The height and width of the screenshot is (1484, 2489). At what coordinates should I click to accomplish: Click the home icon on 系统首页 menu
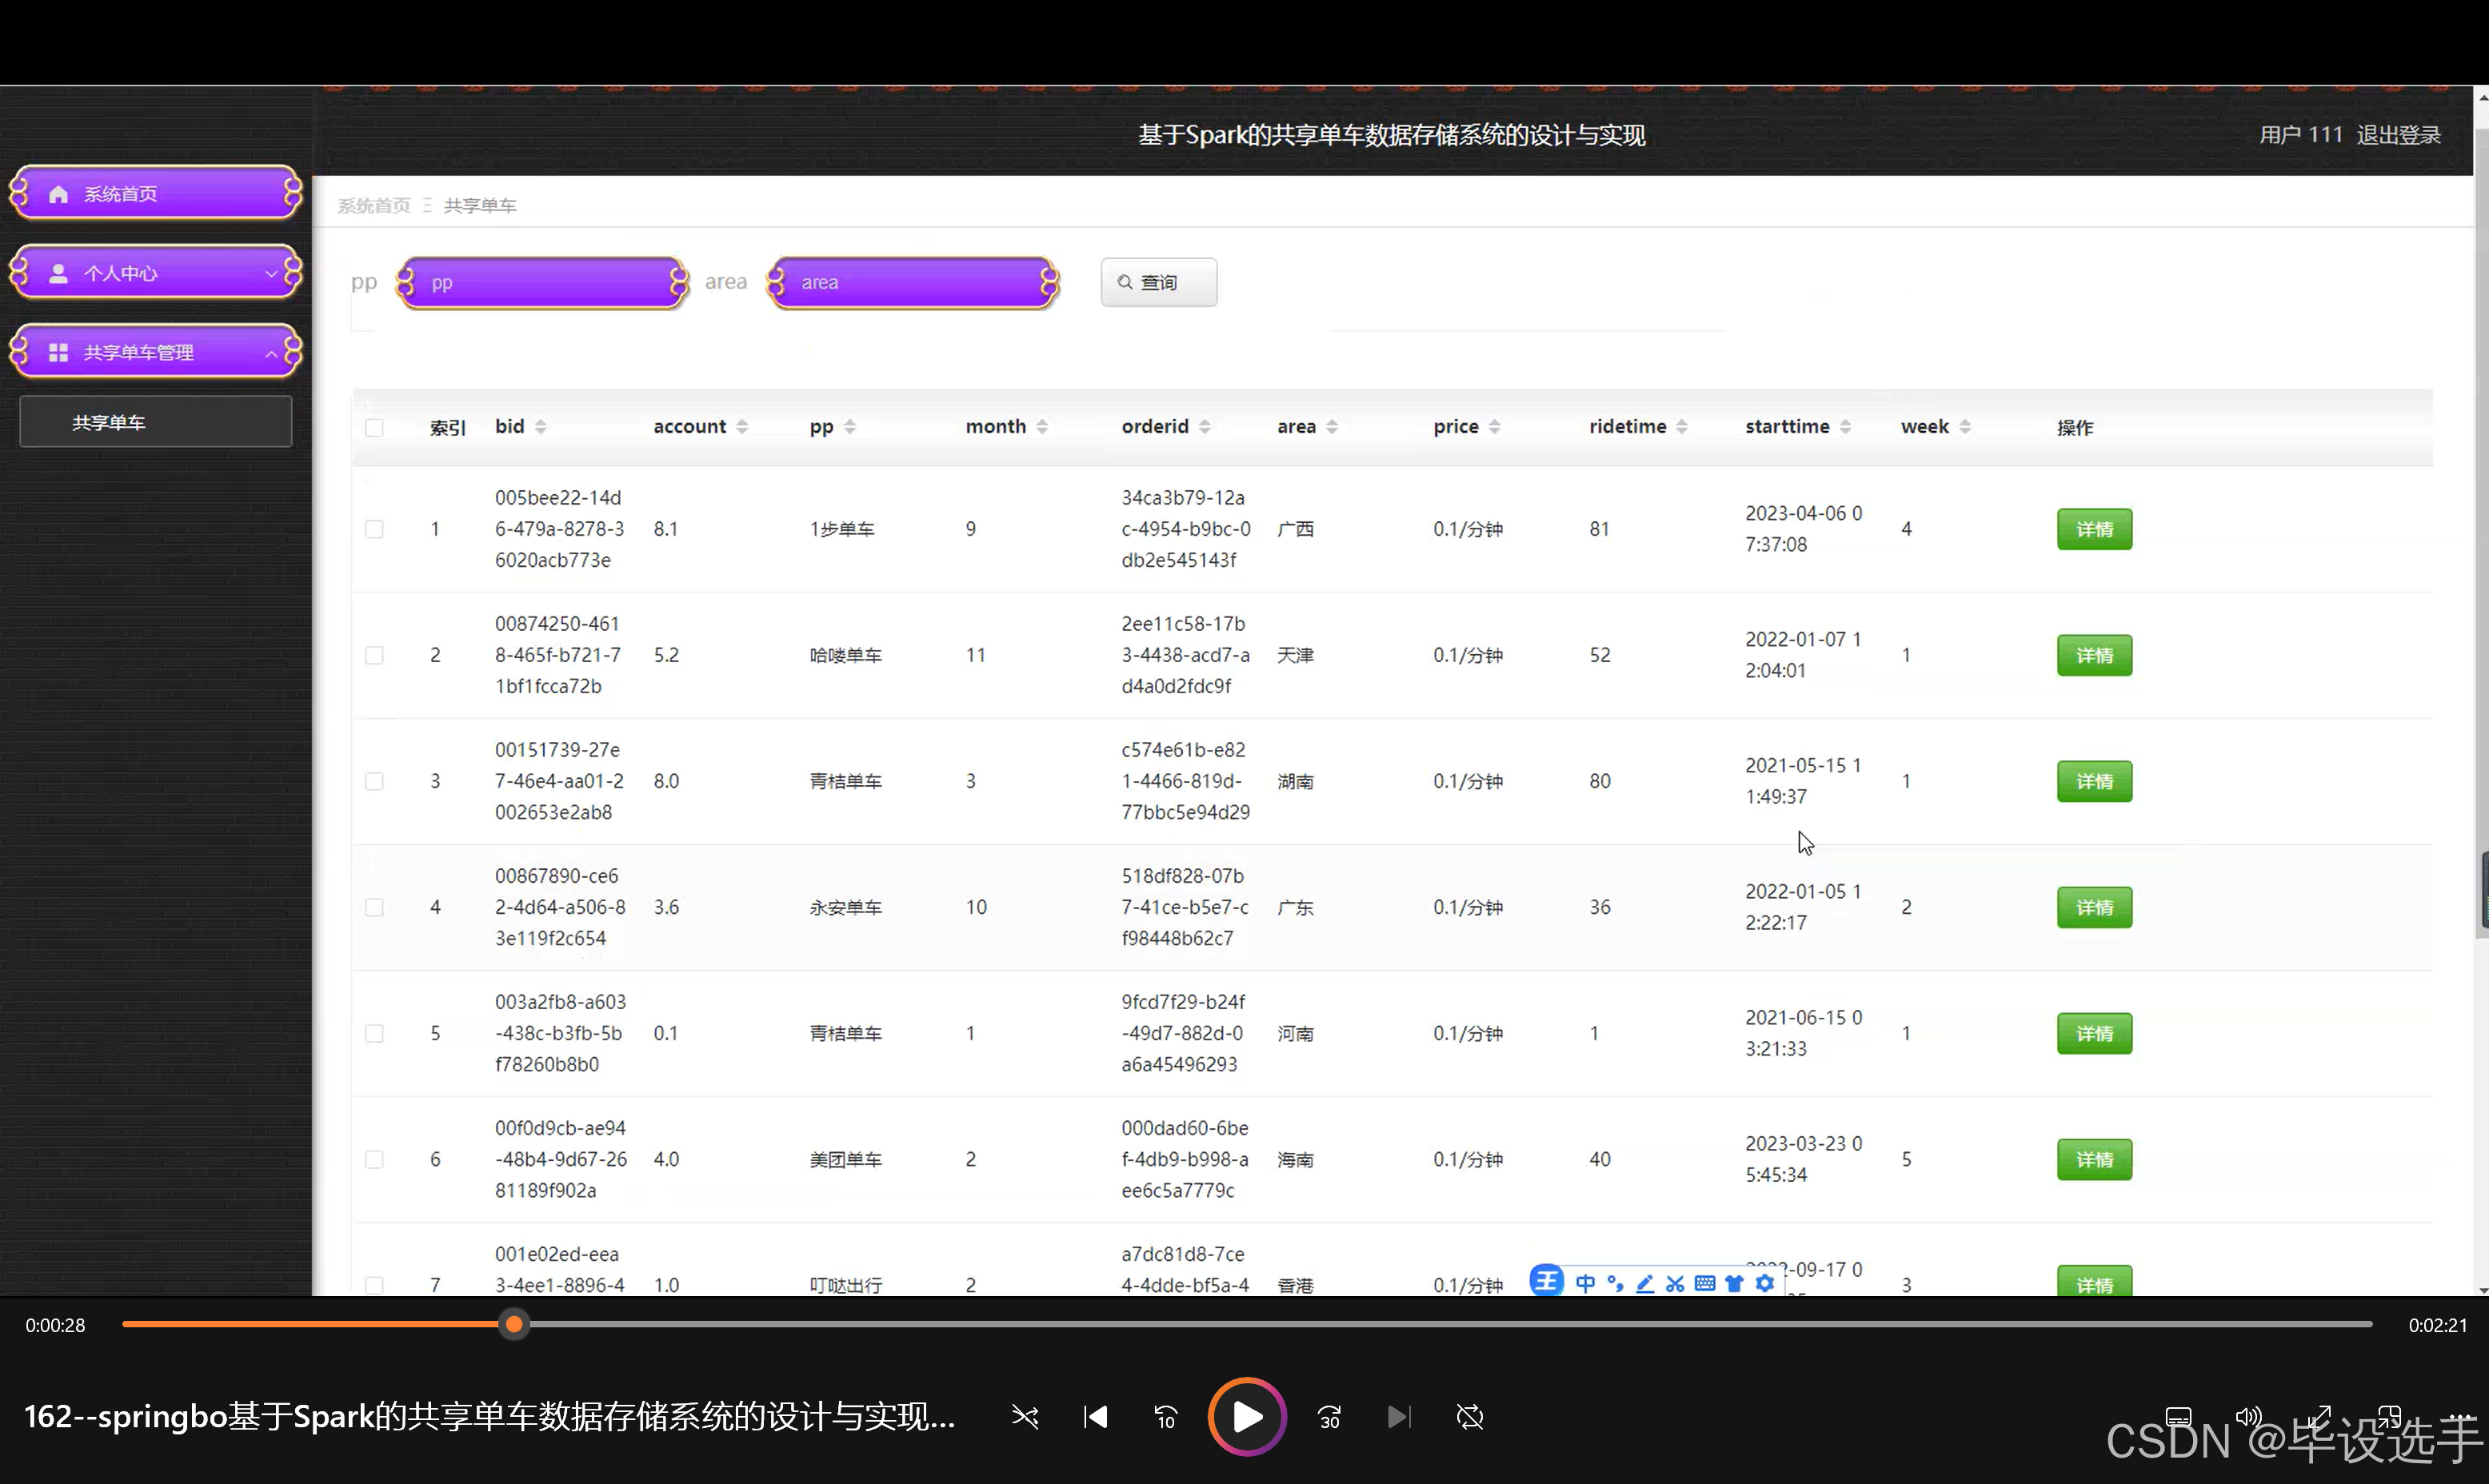58,194
